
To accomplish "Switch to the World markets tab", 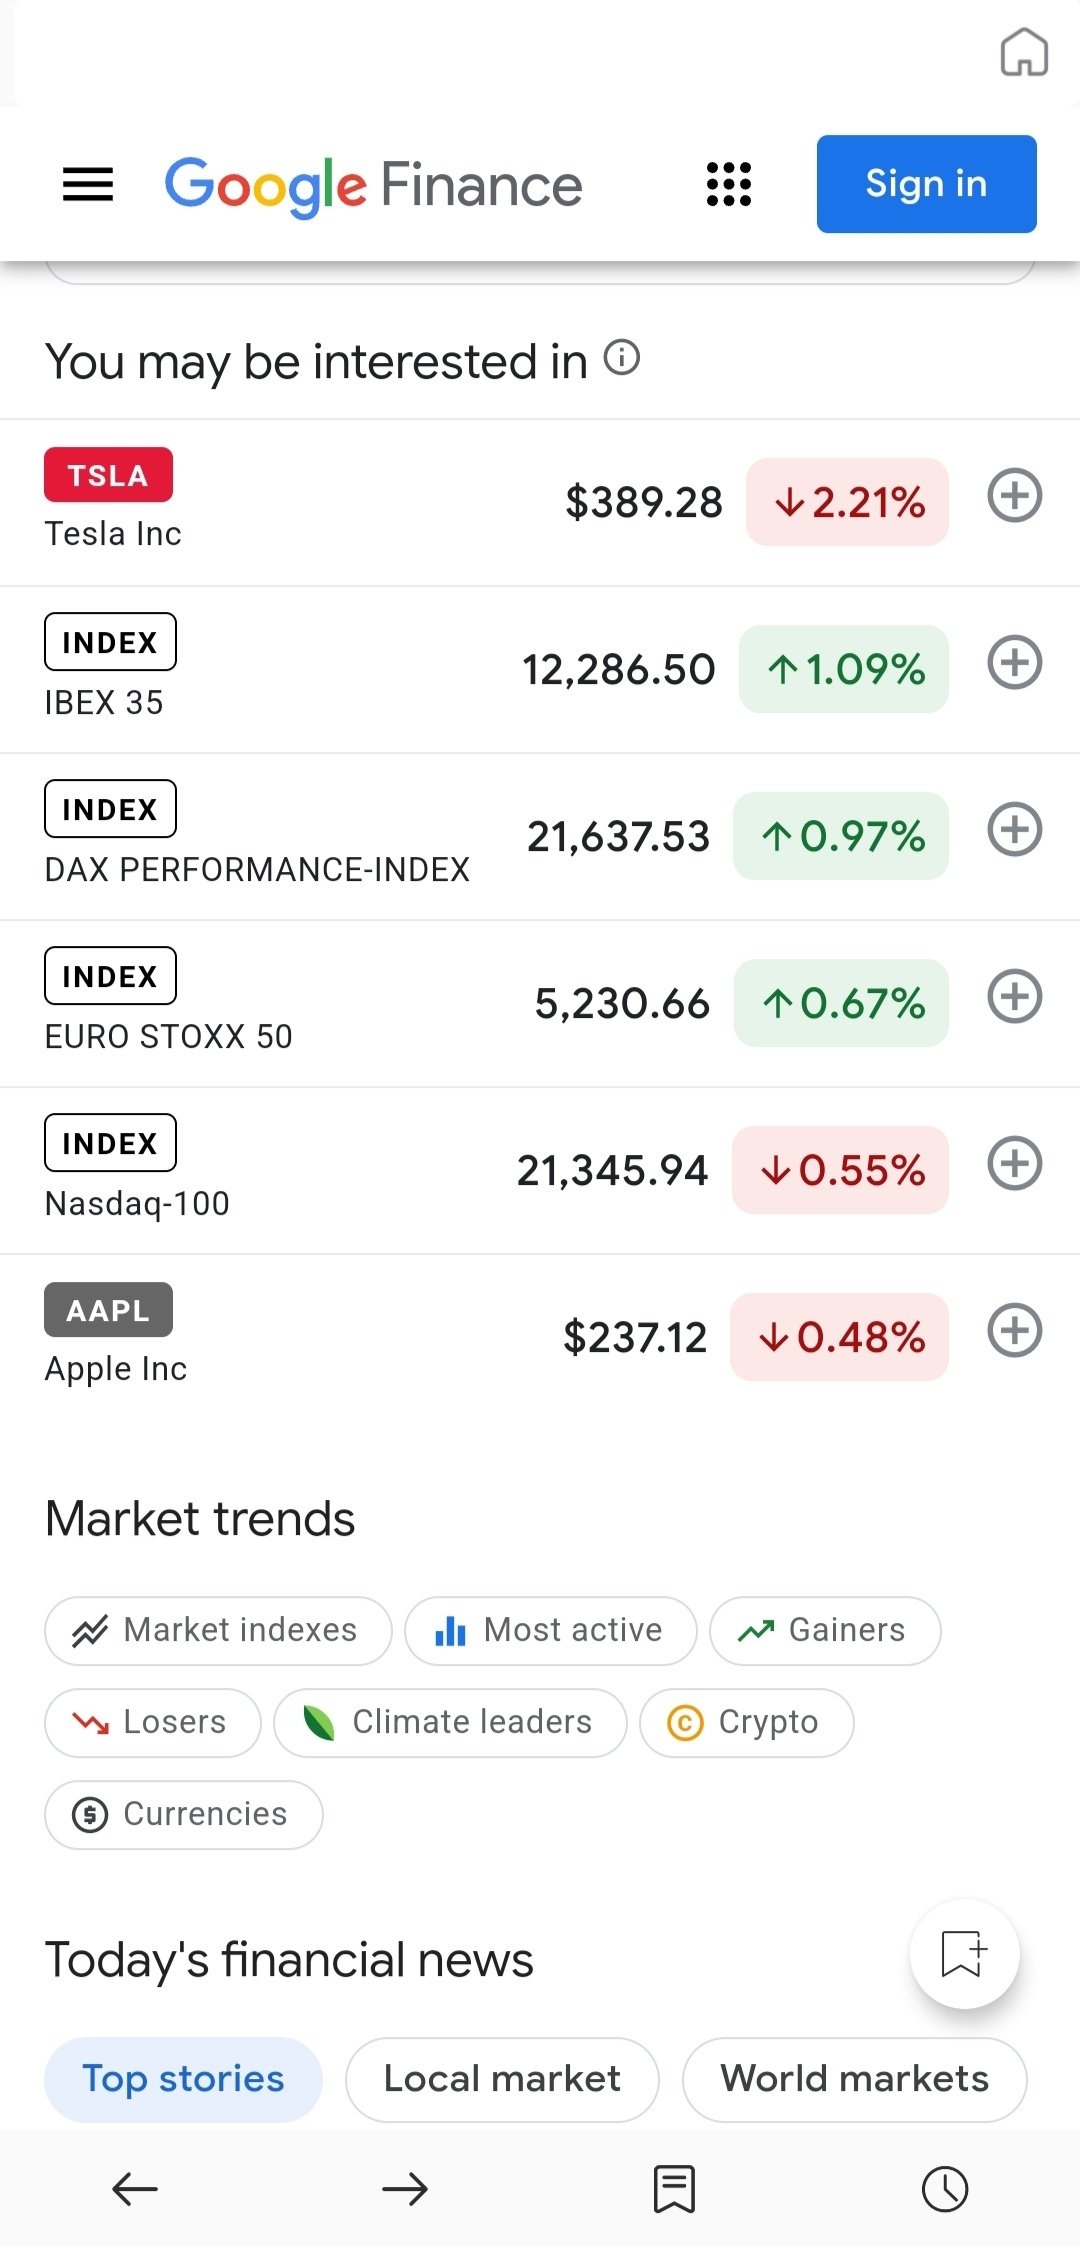I will point(854,2079).
